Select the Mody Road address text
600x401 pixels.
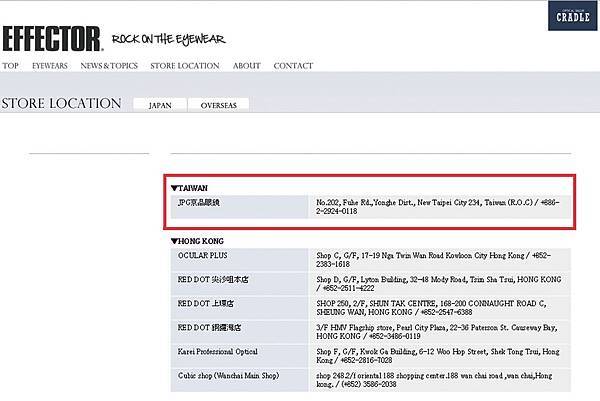click(439, 284)
